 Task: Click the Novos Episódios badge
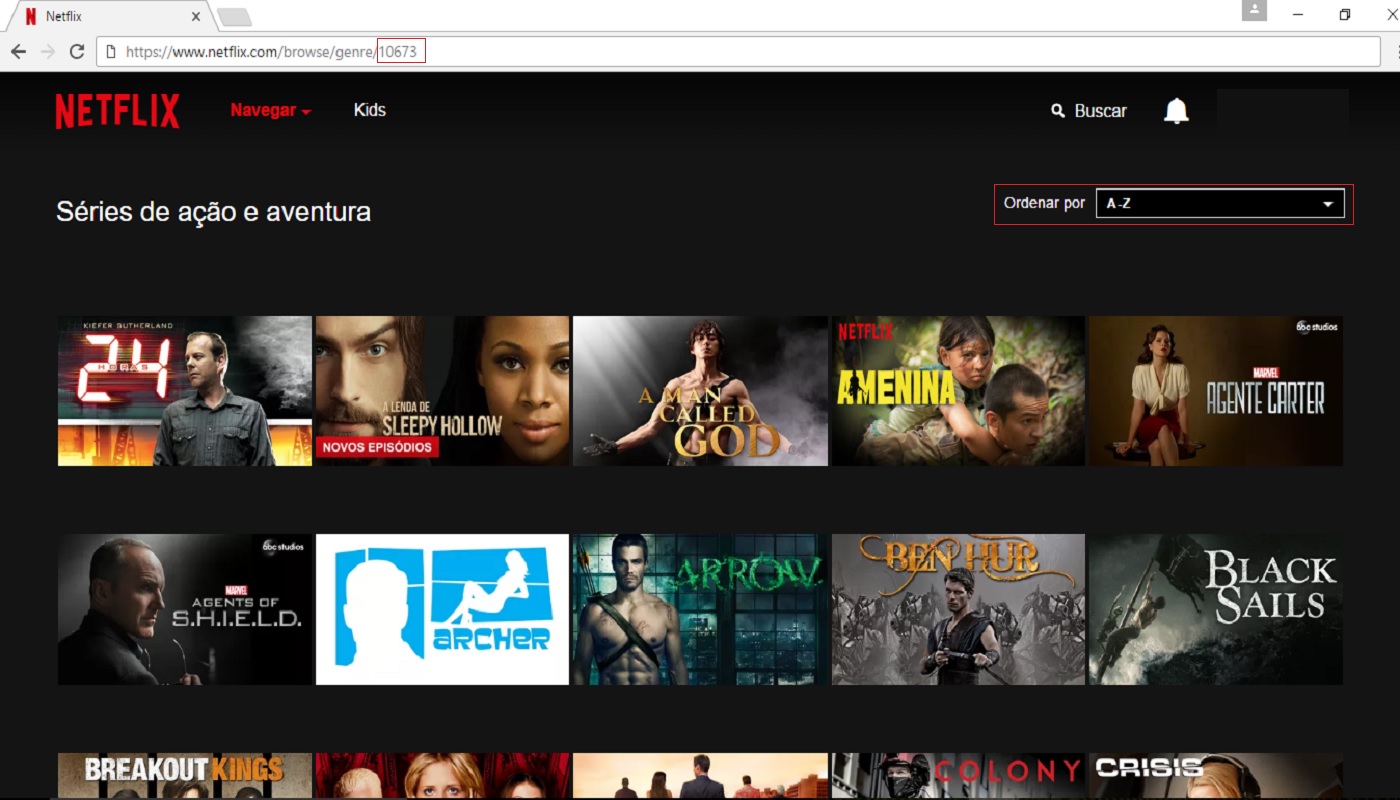pos(378,447)
